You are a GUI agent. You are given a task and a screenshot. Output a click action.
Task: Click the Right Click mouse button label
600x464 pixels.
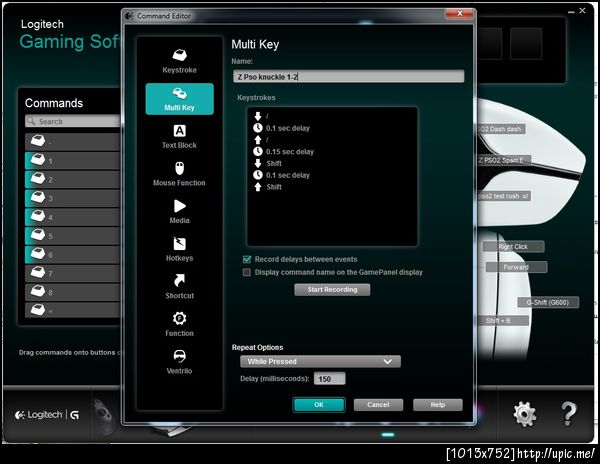click(513, 247)
